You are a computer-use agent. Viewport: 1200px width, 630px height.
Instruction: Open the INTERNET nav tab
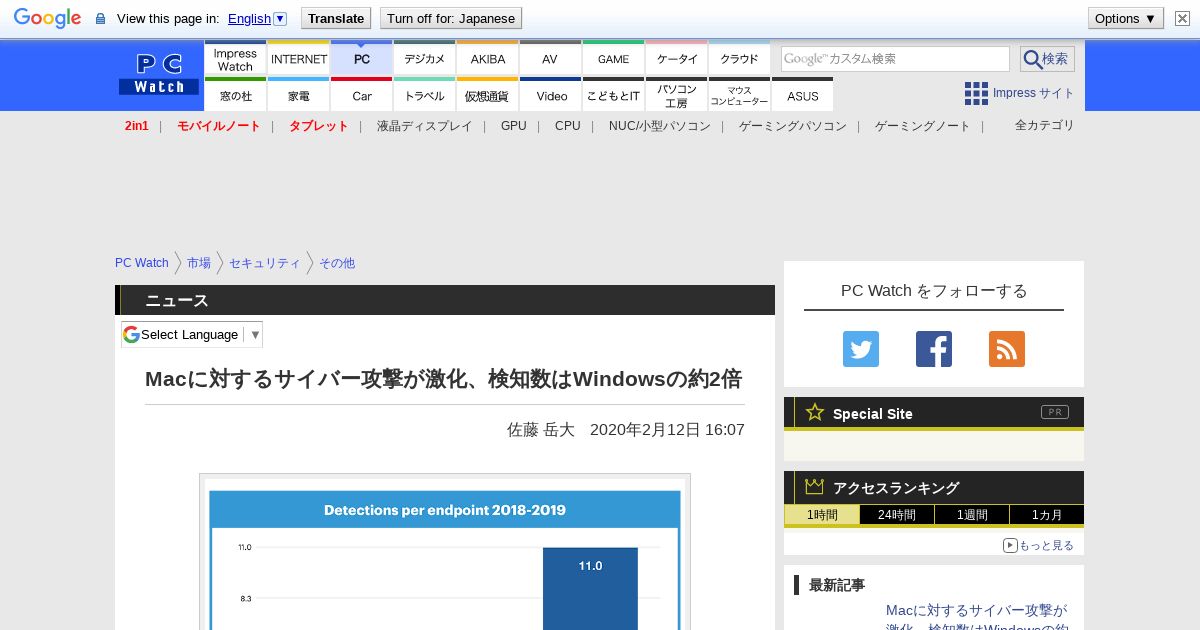(299, 59)
